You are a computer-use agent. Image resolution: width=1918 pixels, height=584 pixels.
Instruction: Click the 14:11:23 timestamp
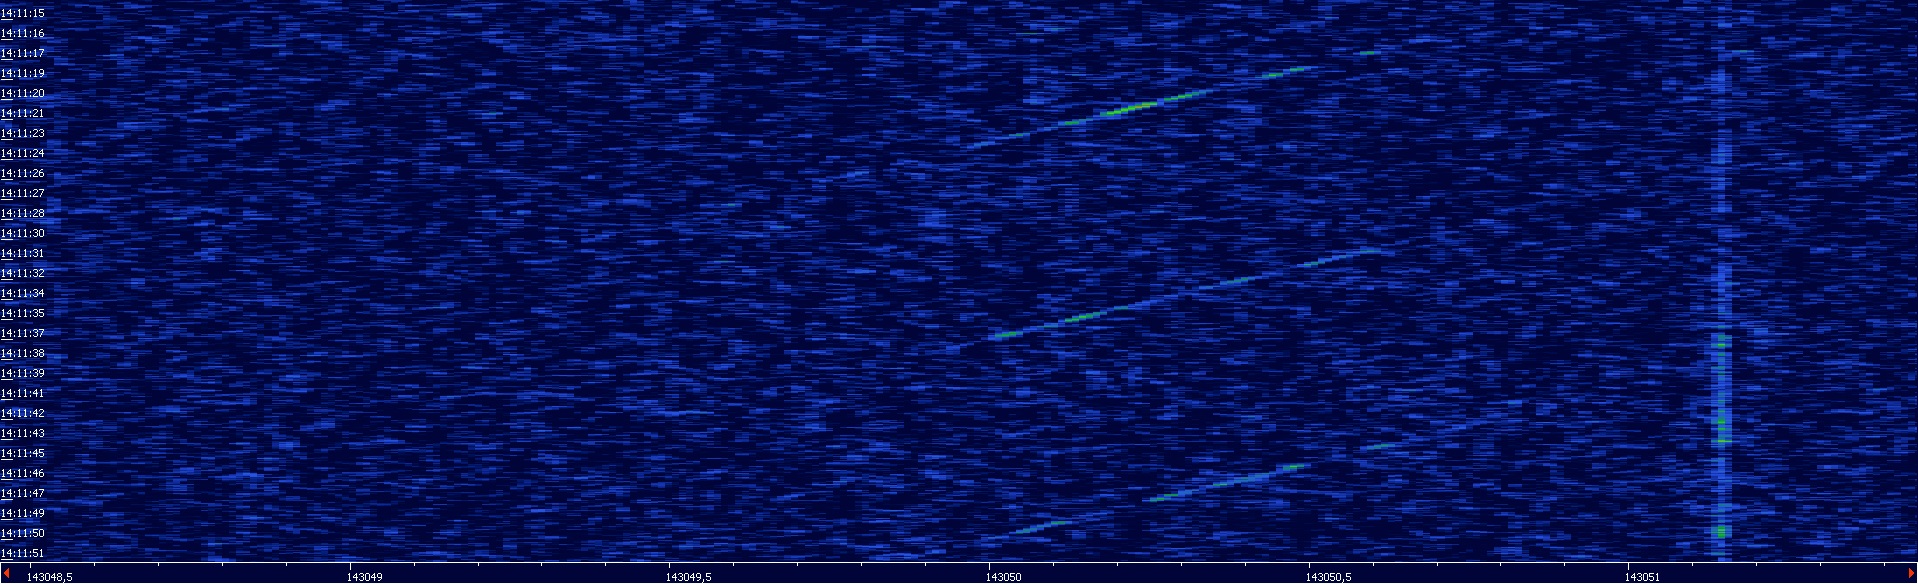coord(23,133)
